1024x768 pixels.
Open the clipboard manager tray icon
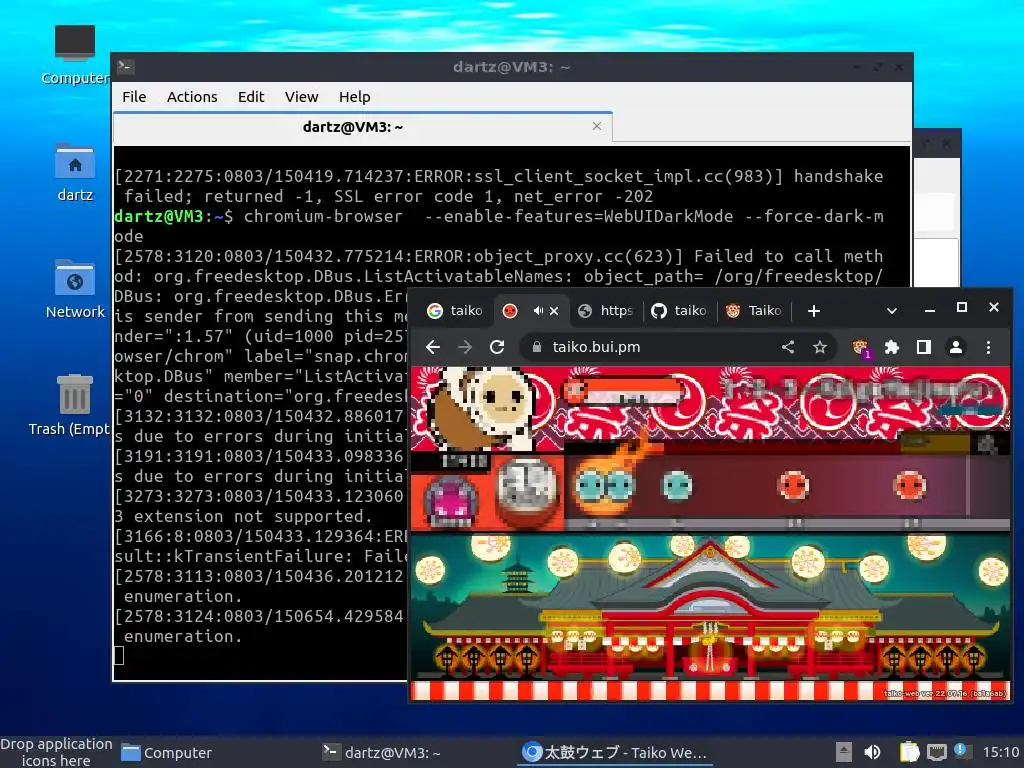click(x=909, y=752)
